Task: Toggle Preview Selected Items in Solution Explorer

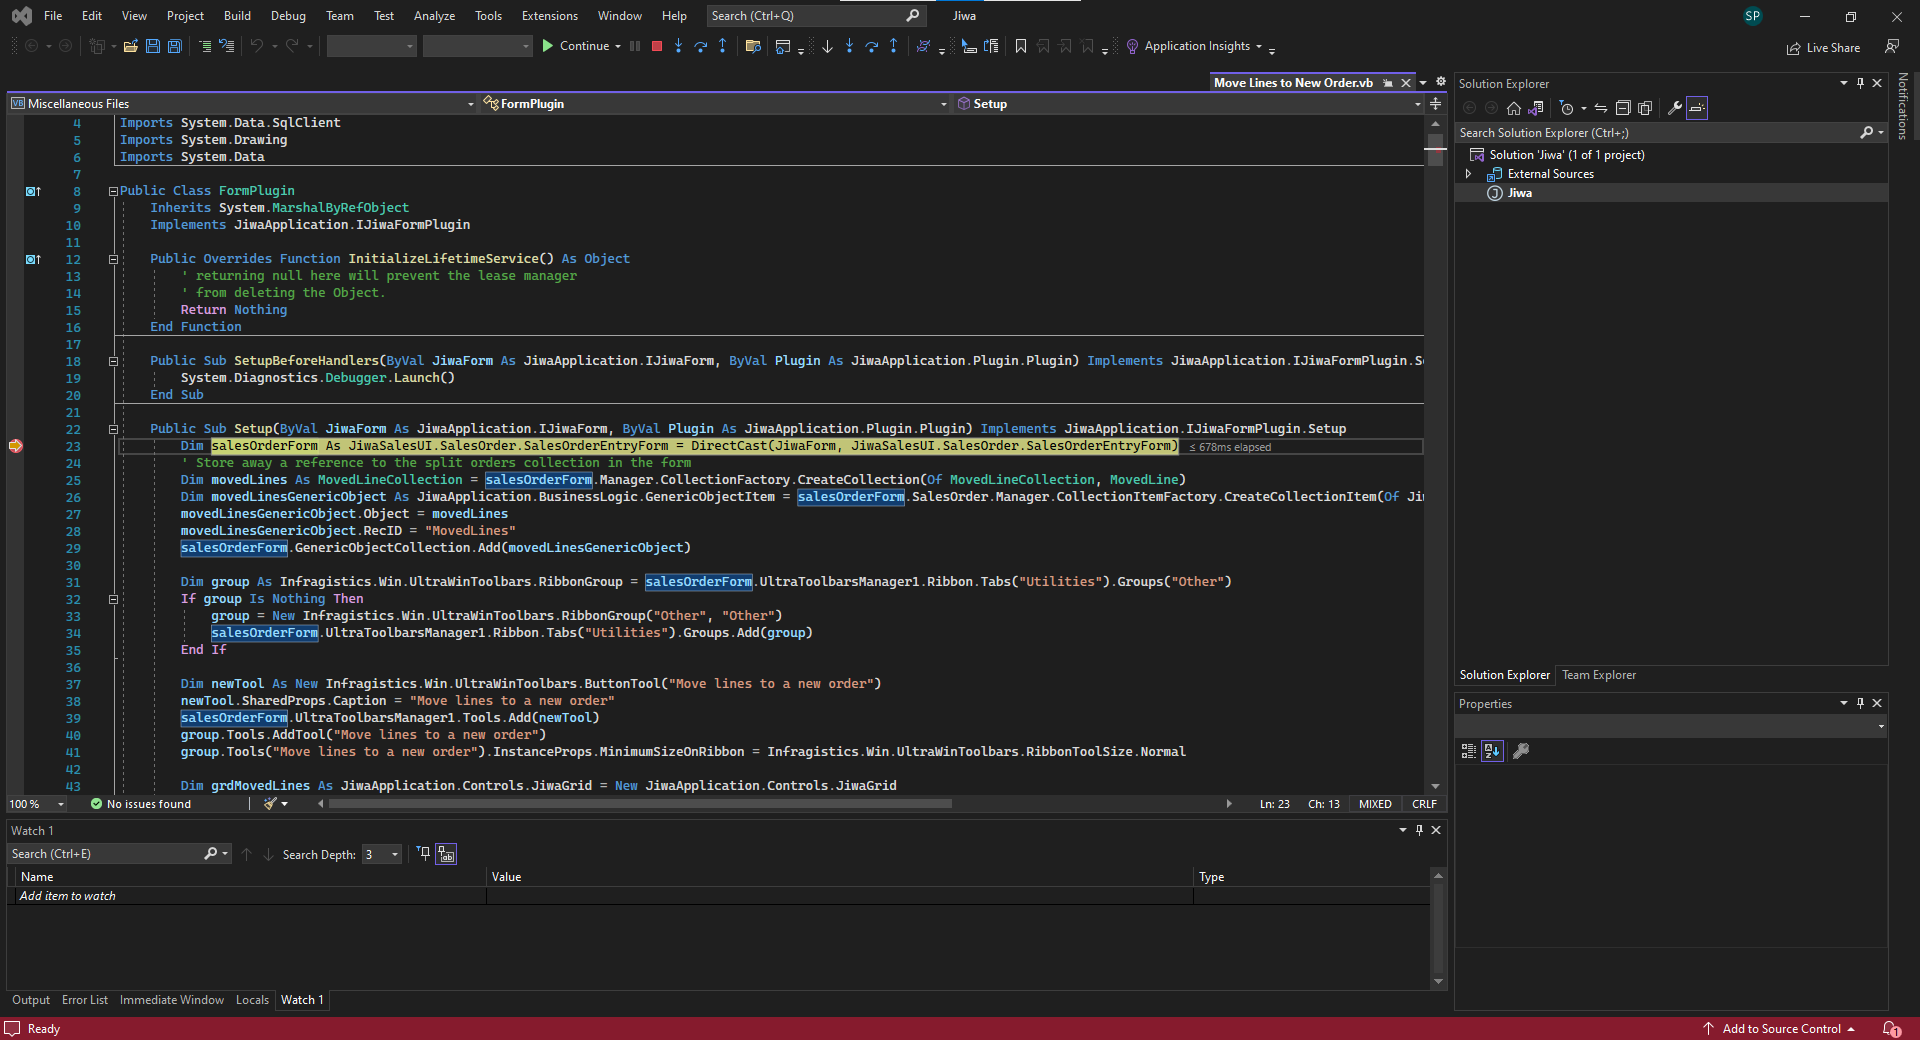Action: [x=1697, y=108]
